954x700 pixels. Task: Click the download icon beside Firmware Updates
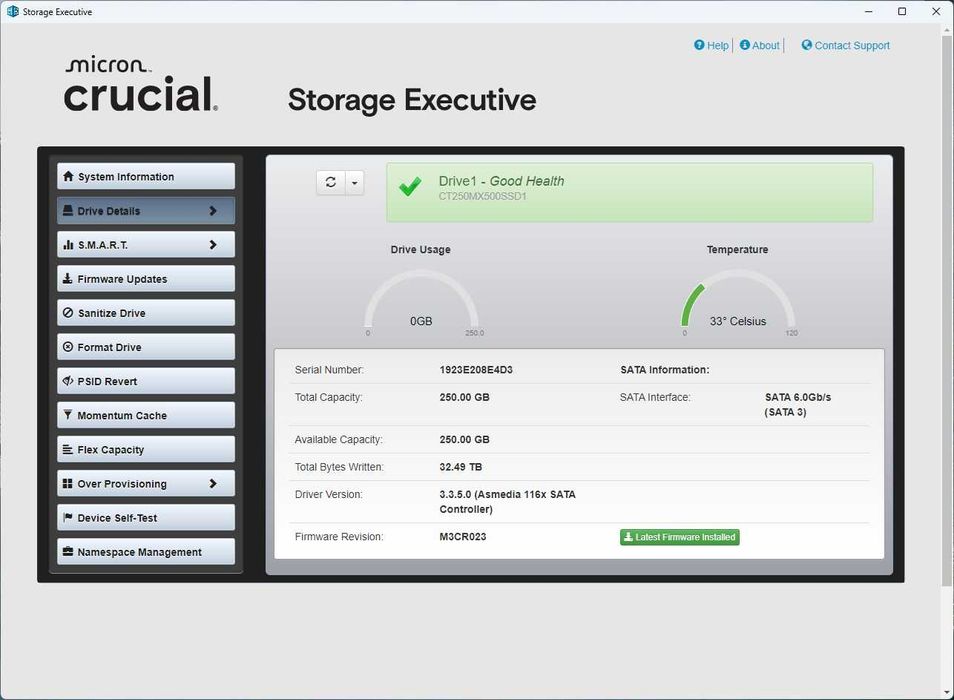click(68, 279)
